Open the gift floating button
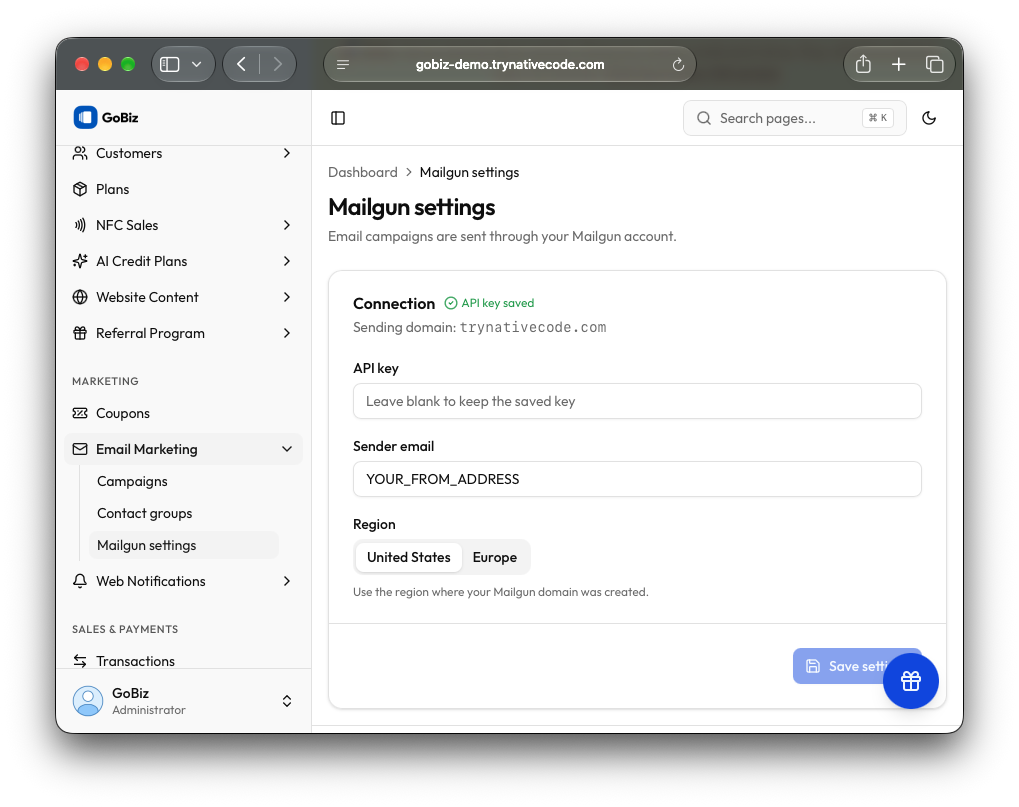The image size is (1019, 807). click(x=910, y=681)
